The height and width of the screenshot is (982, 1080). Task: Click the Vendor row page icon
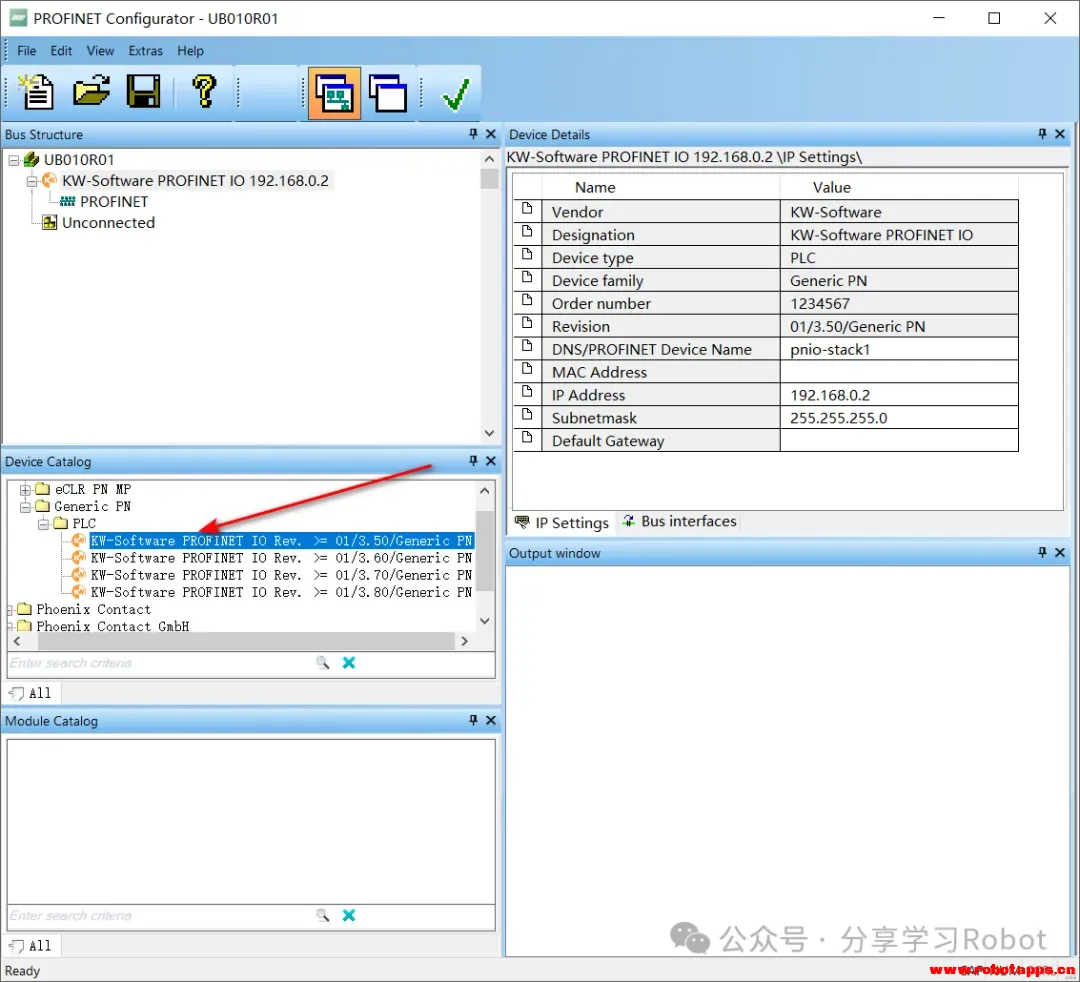point(528,209)
